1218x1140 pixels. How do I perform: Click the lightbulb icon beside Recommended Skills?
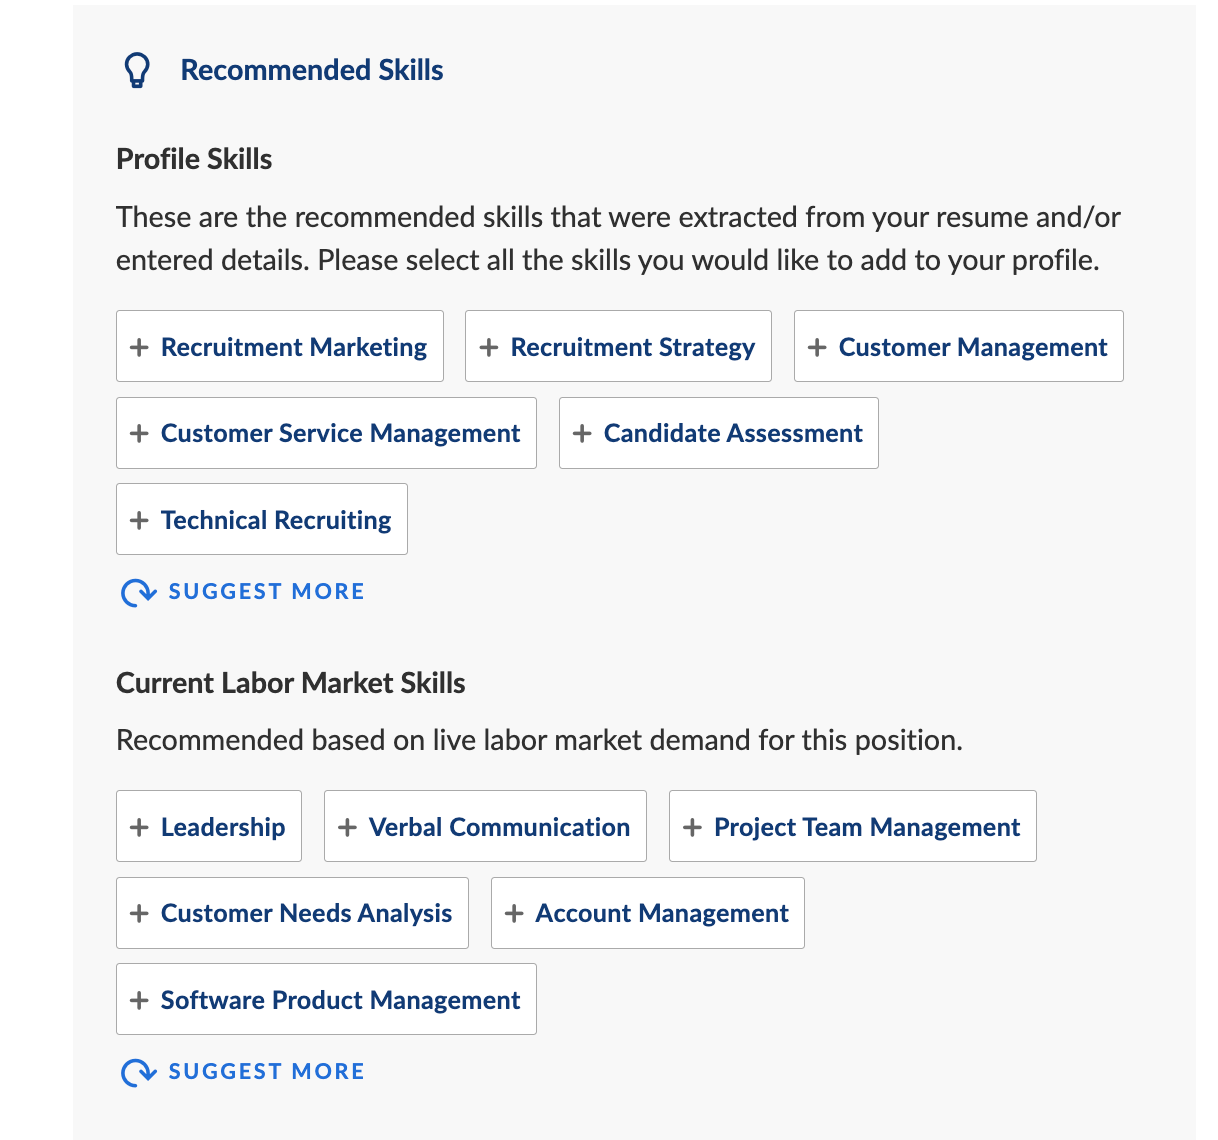(x=136, y=70)
